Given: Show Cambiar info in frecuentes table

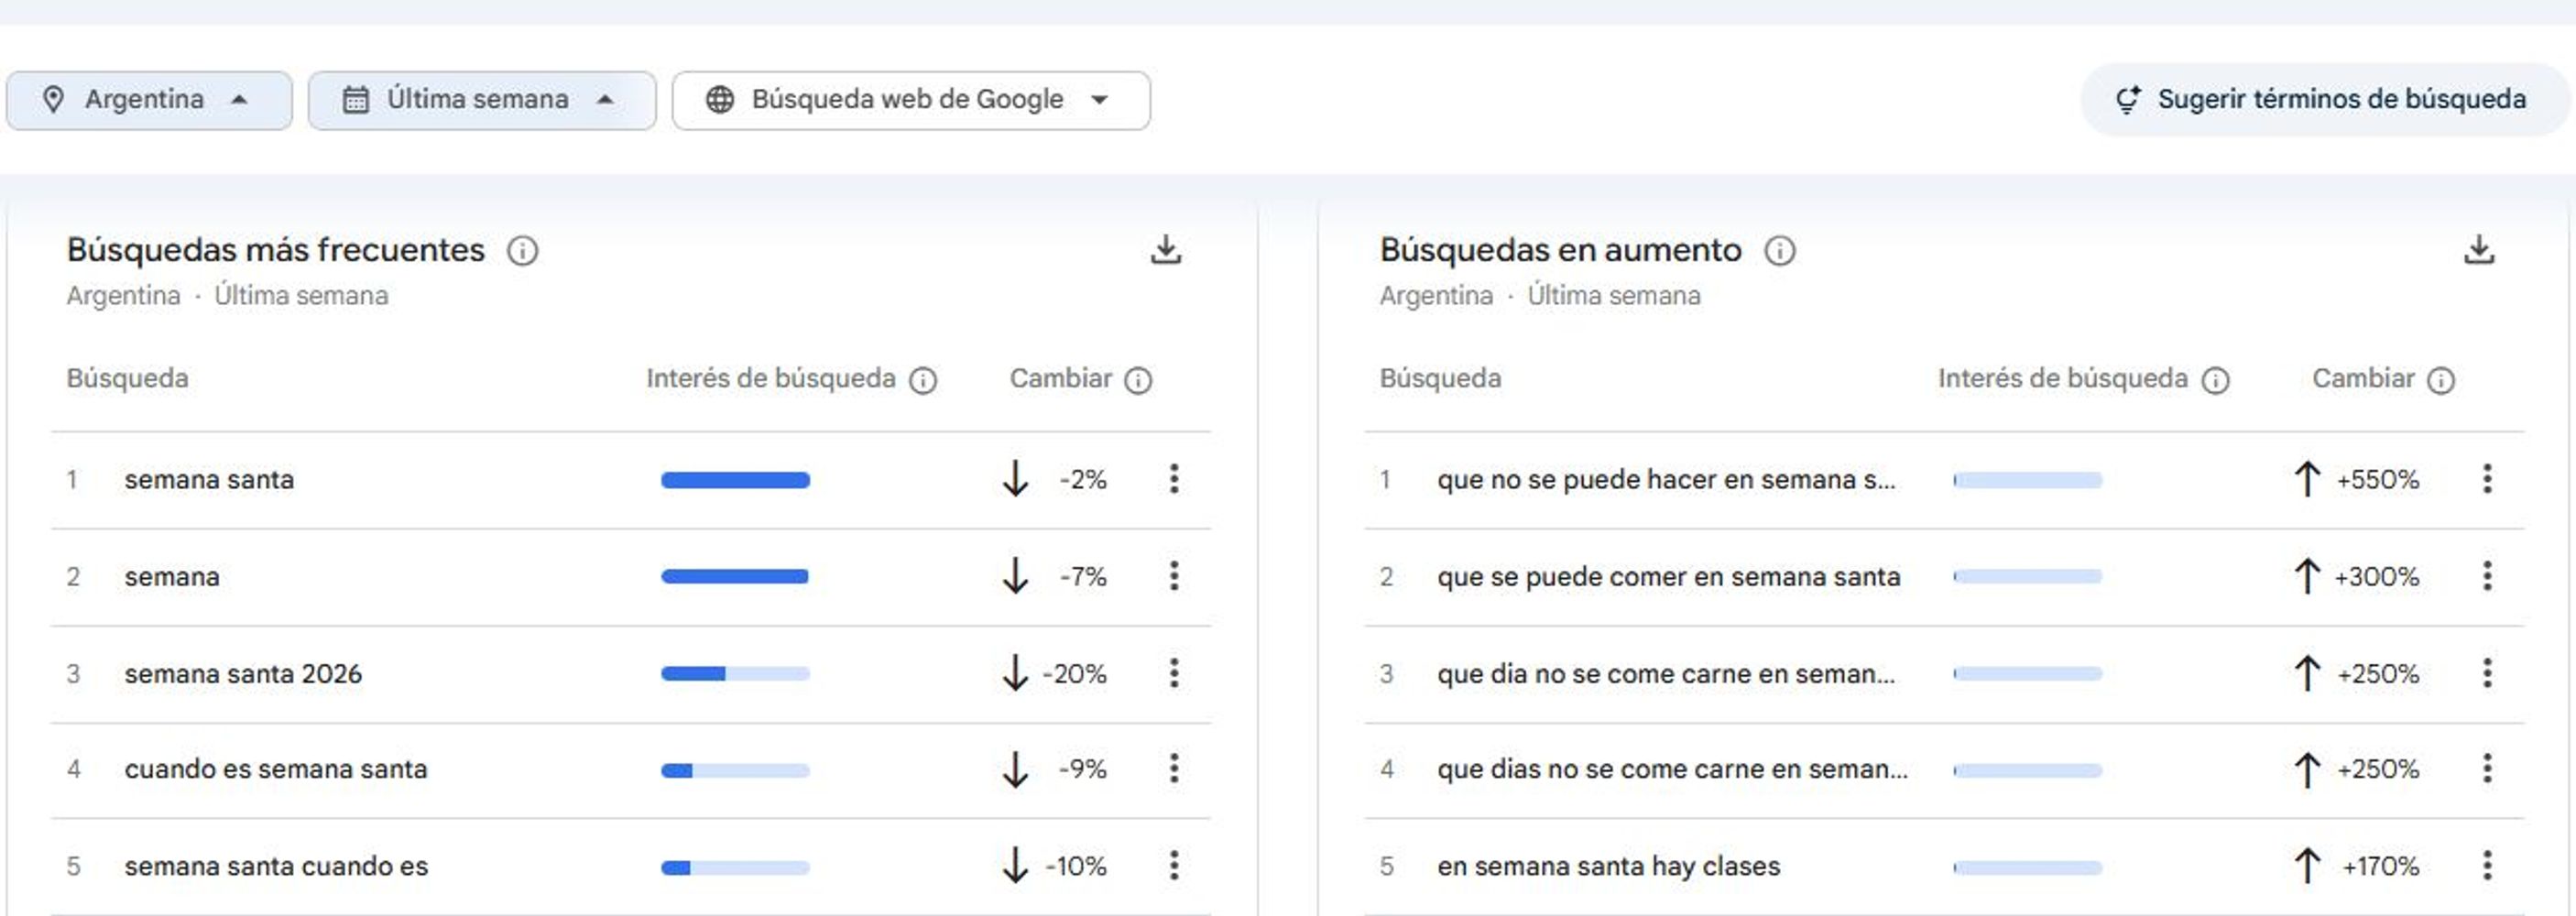Looking at the screenshot, I should click(1138, 380).
